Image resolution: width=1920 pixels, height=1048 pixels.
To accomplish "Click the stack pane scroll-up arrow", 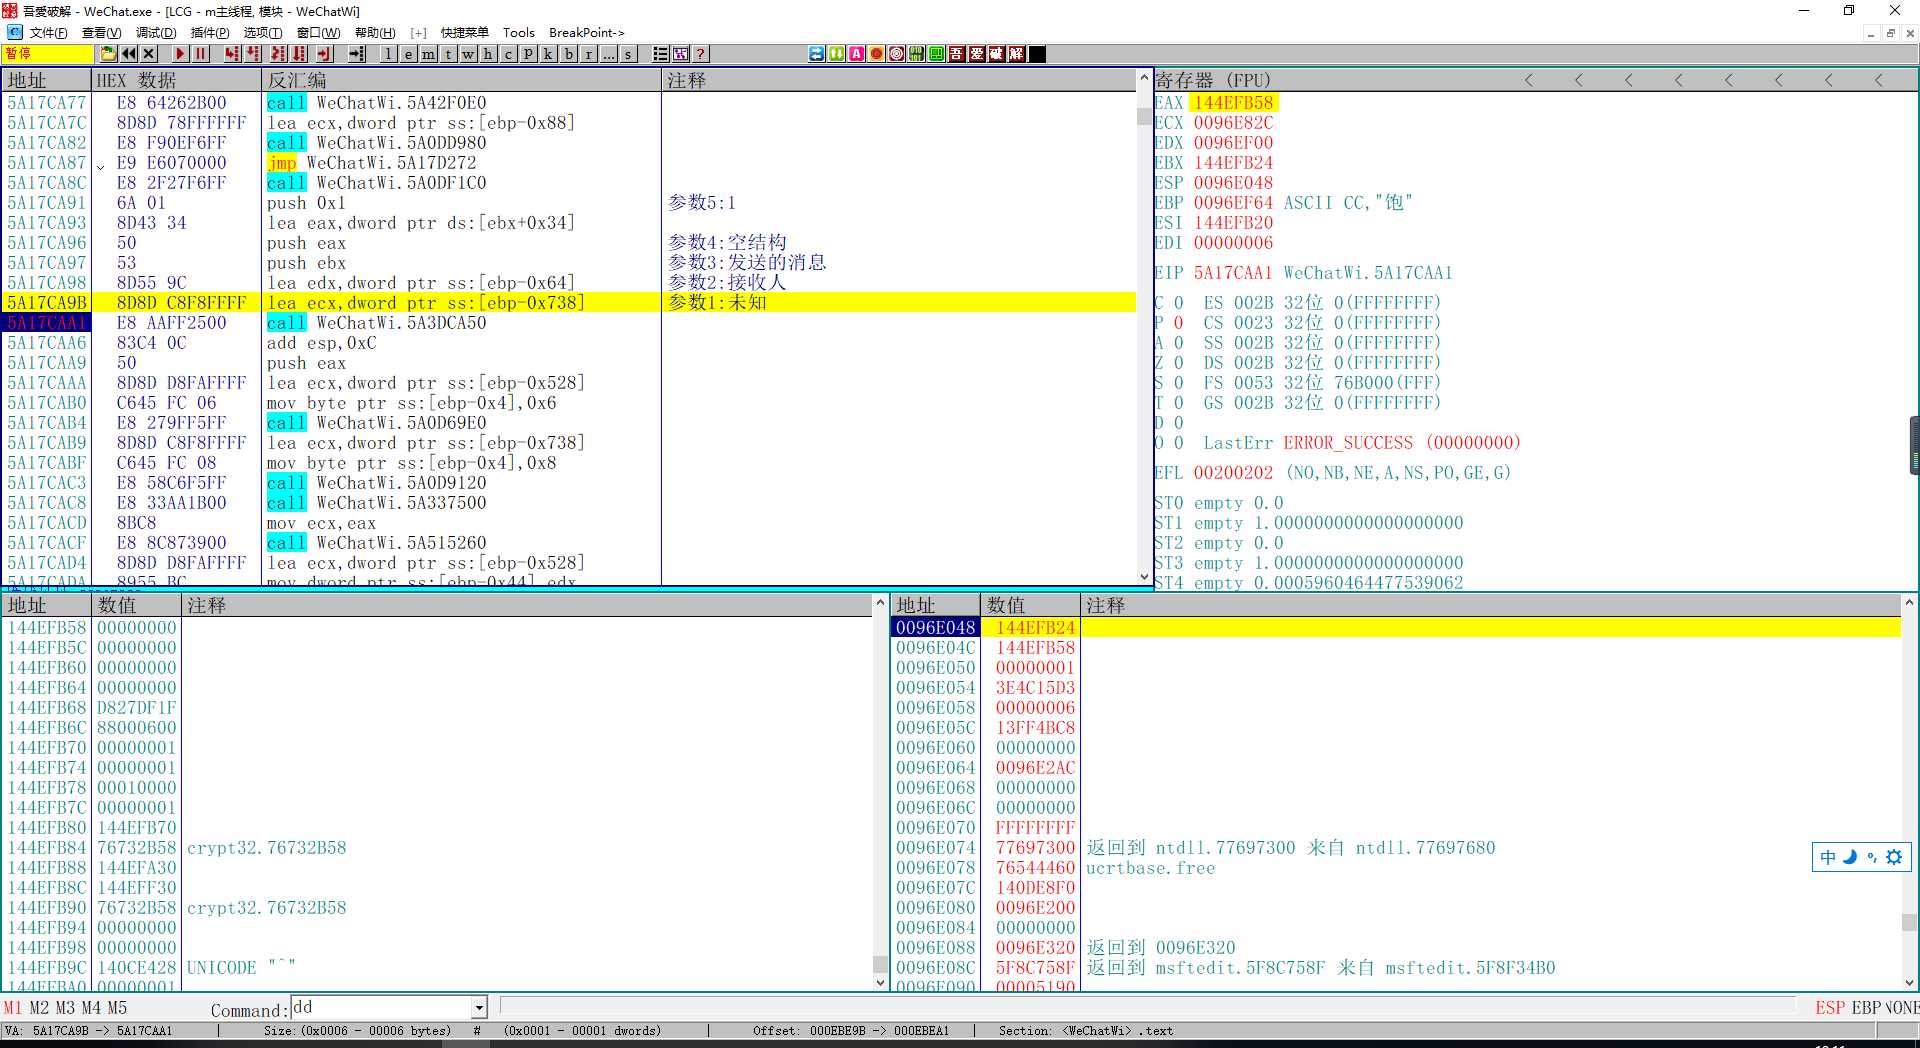I will 1909,603.
